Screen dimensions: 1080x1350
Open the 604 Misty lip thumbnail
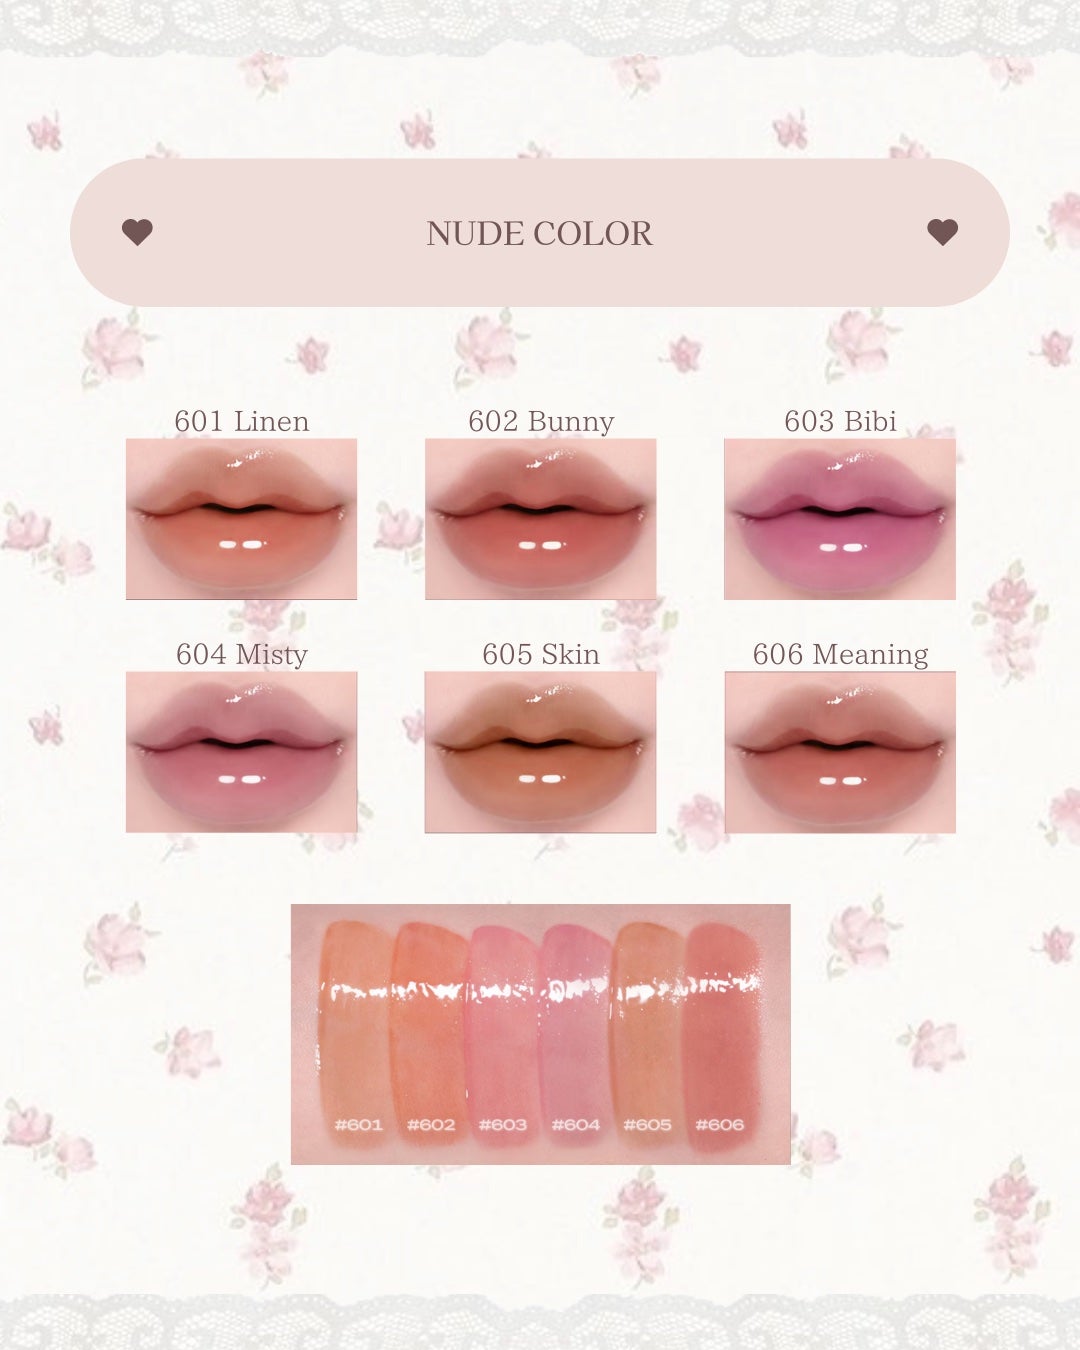coord(241,752)
